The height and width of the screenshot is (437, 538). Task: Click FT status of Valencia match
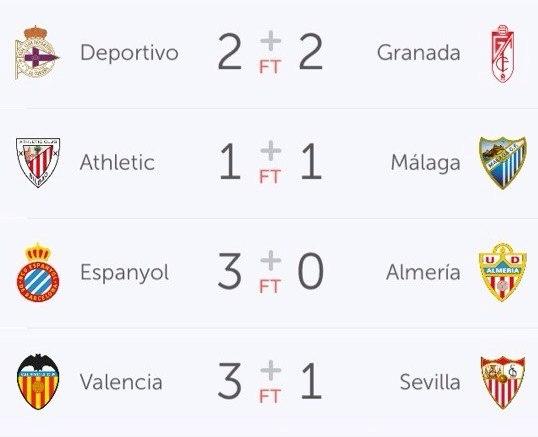[270, 396]
